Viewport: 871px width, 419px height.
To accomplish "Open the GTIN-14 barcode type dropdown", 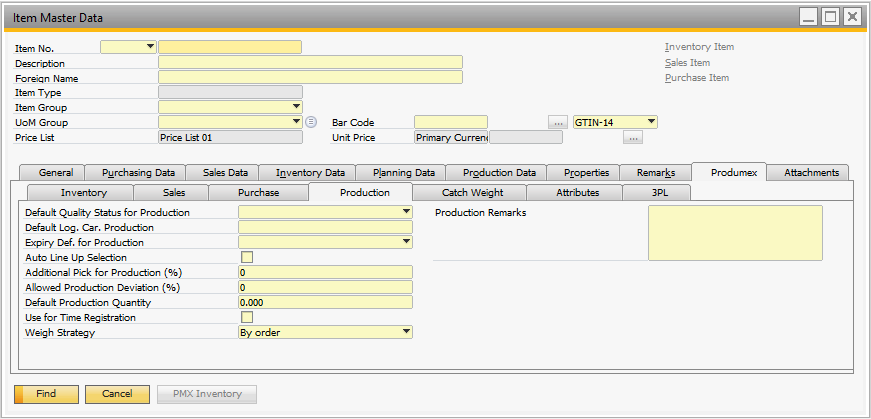I will 651,122.
